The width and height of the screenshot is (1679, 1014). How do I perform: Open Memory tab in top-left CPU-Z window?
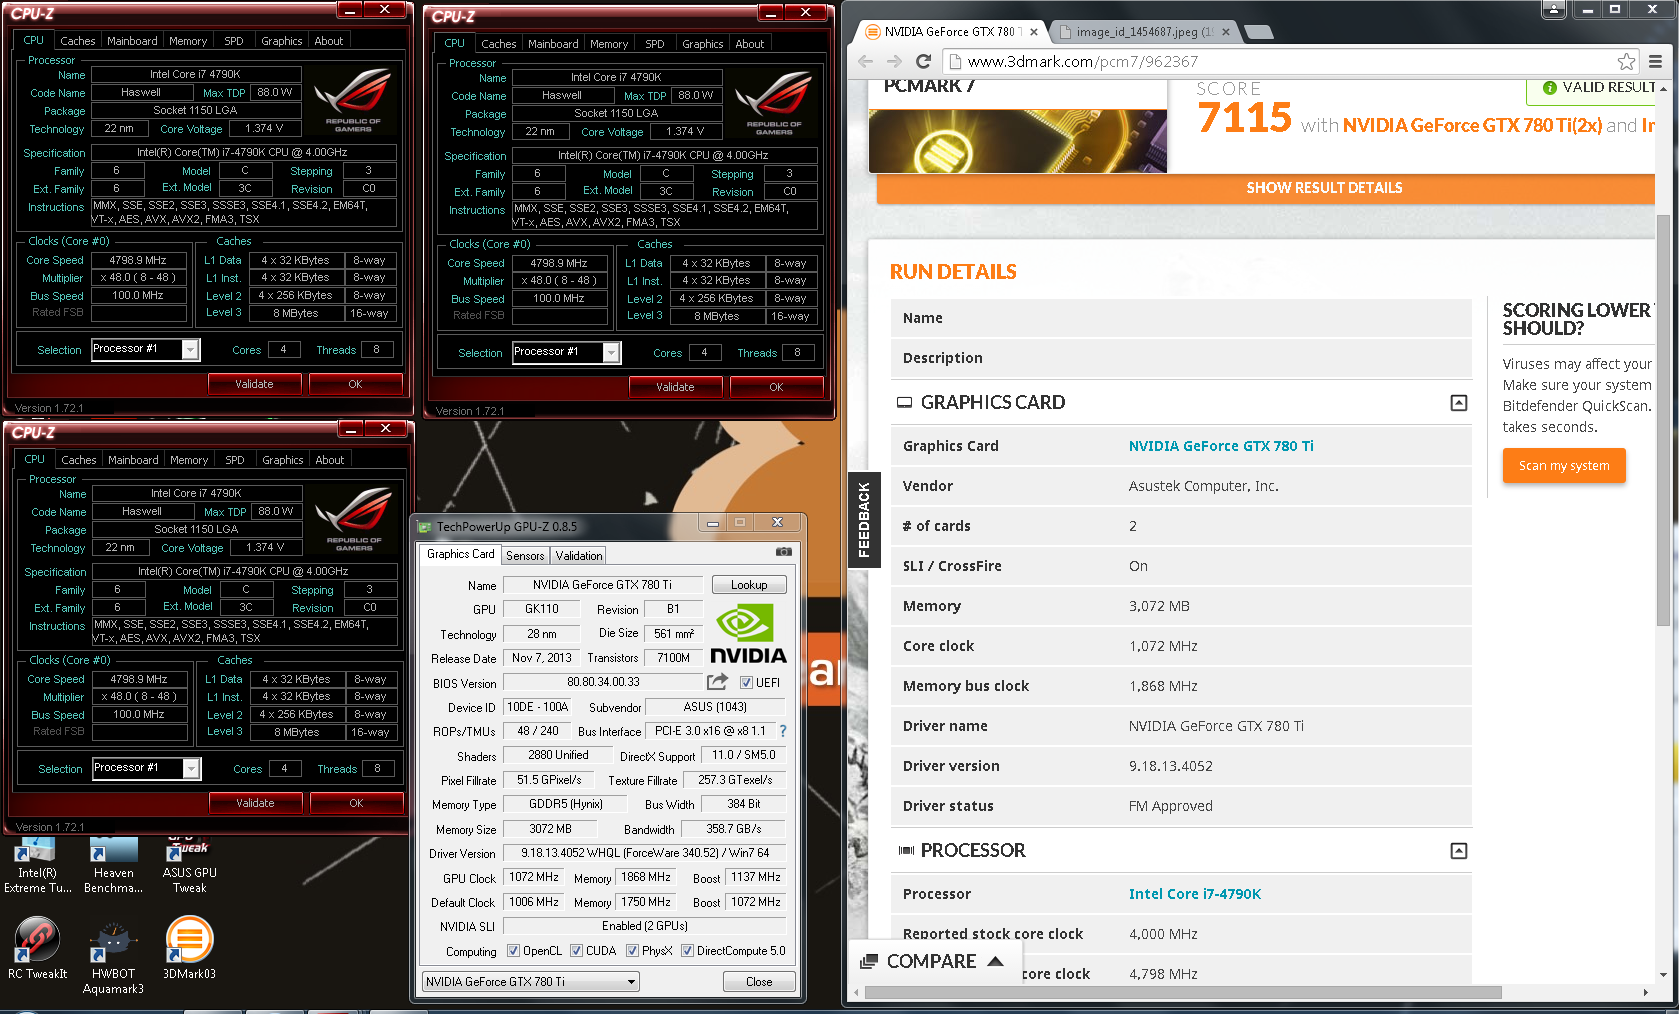(x=188, y=41)
